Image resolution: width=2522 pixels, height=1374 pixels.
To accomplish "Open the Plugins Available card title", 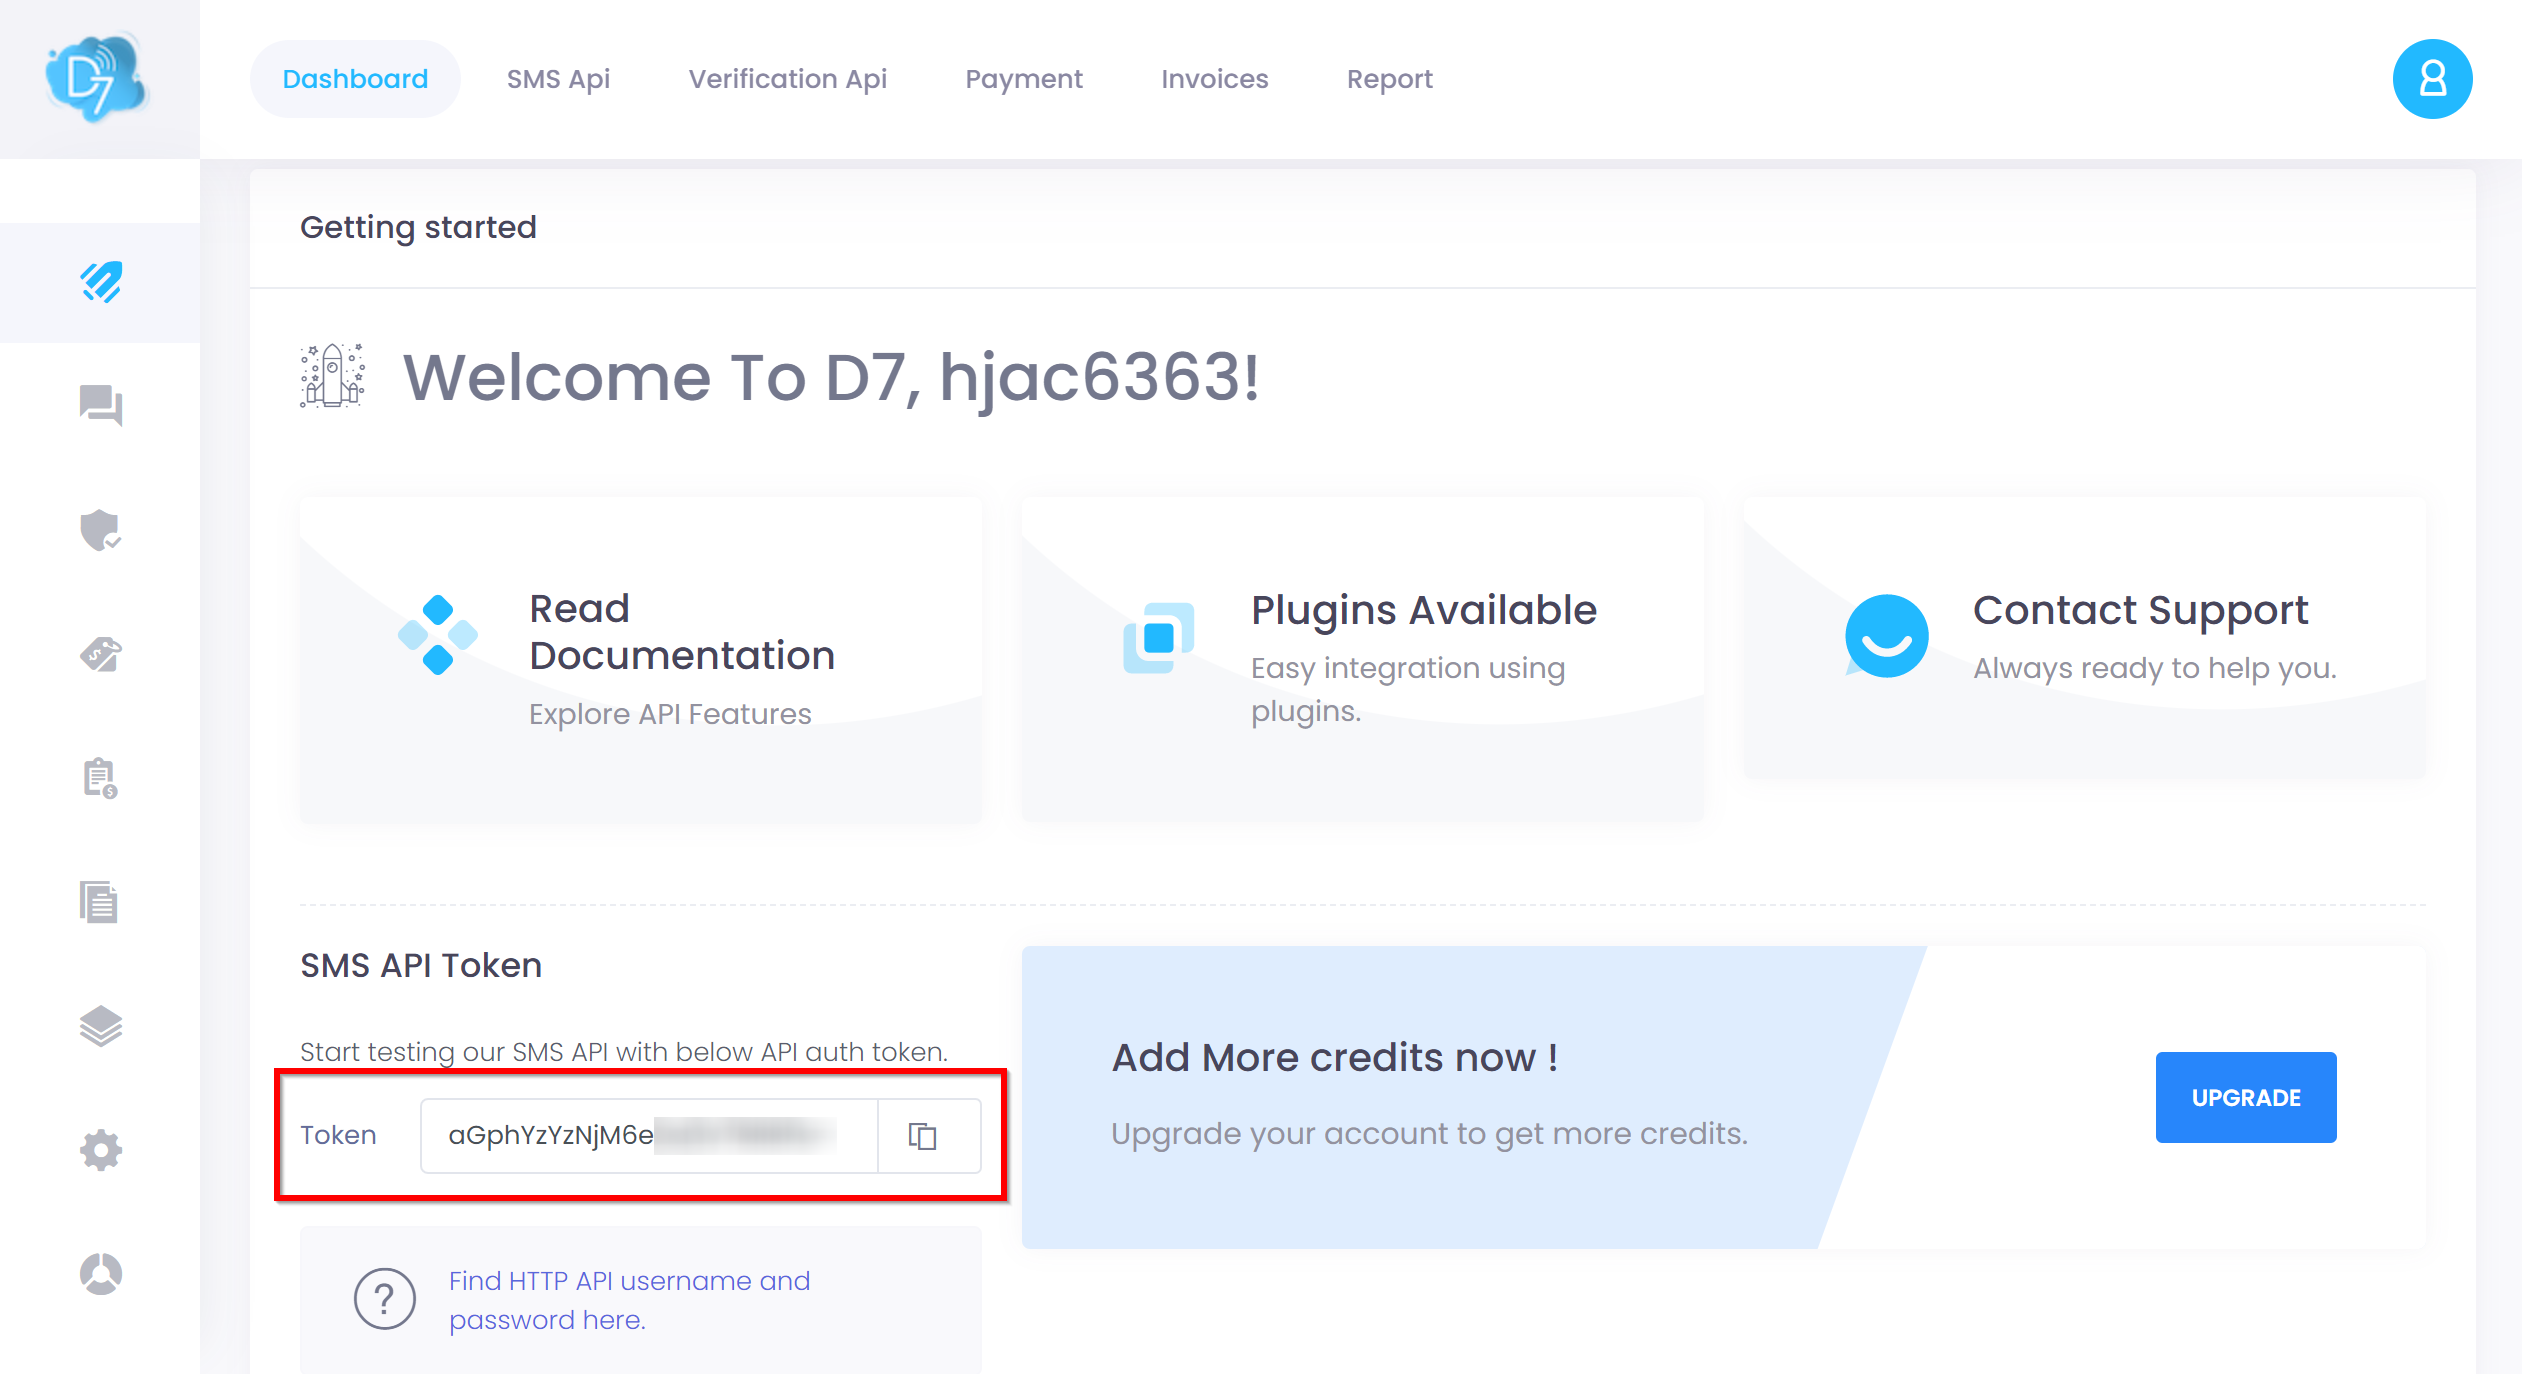I will click(x=1424, y=610).
